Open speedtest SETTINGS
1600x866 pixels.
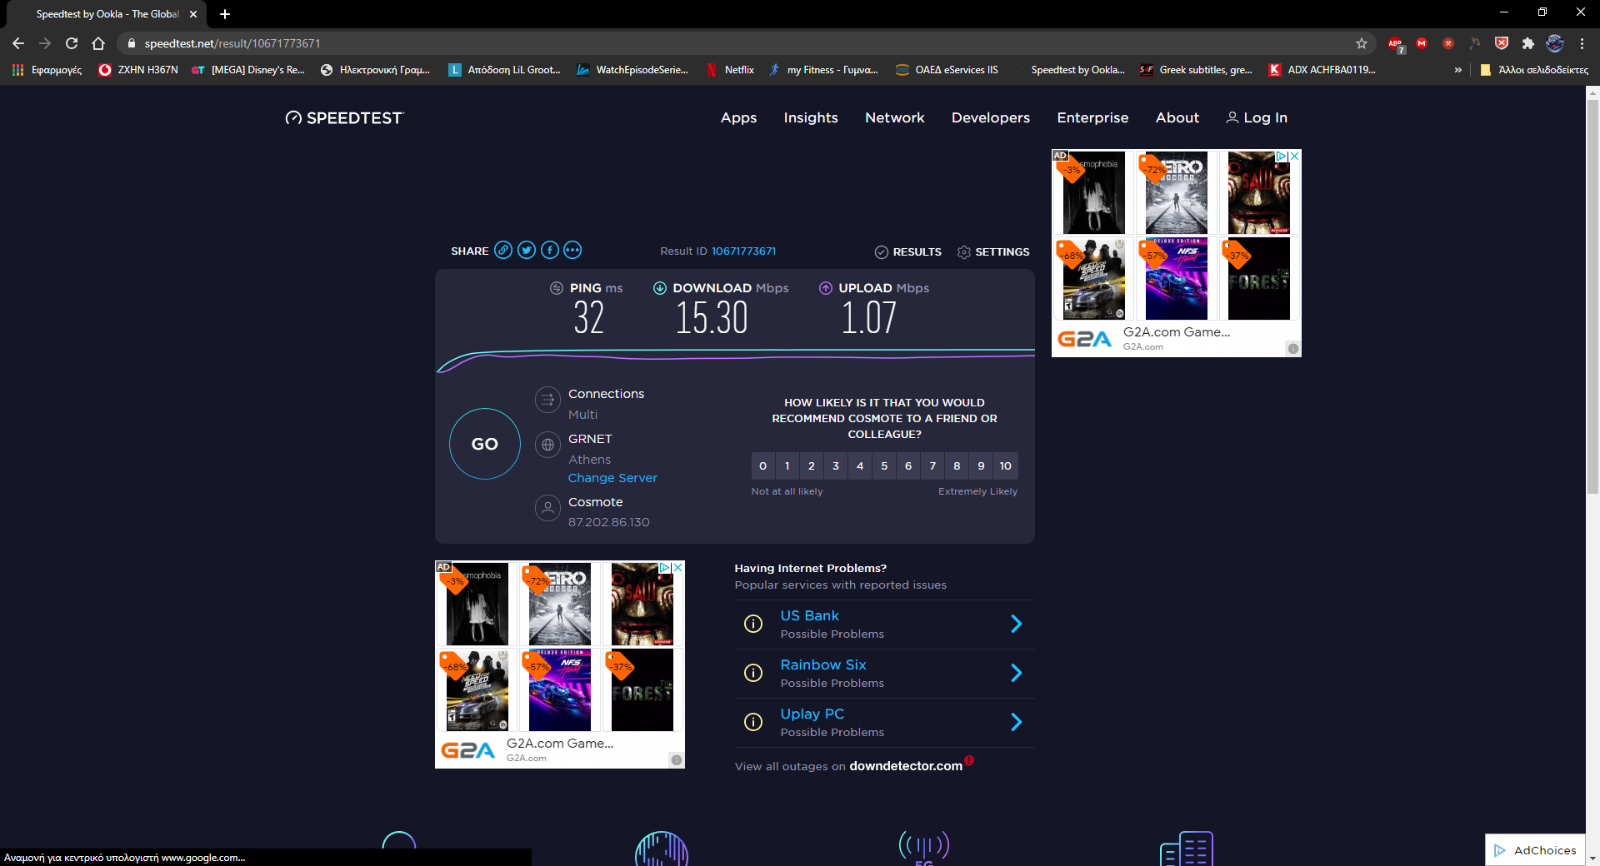click(x=993, y=252)
